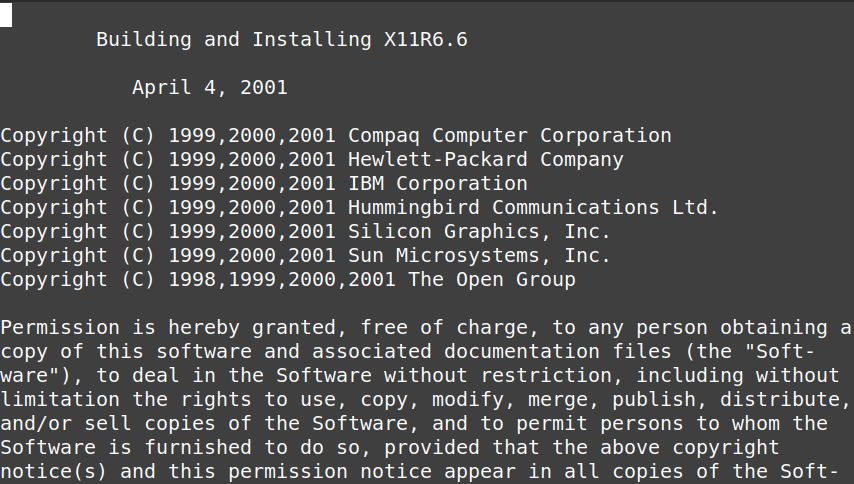Screen dimensions: 854x484
Task: Click "The Open Group" text
Action: click(x=492, y=280)
